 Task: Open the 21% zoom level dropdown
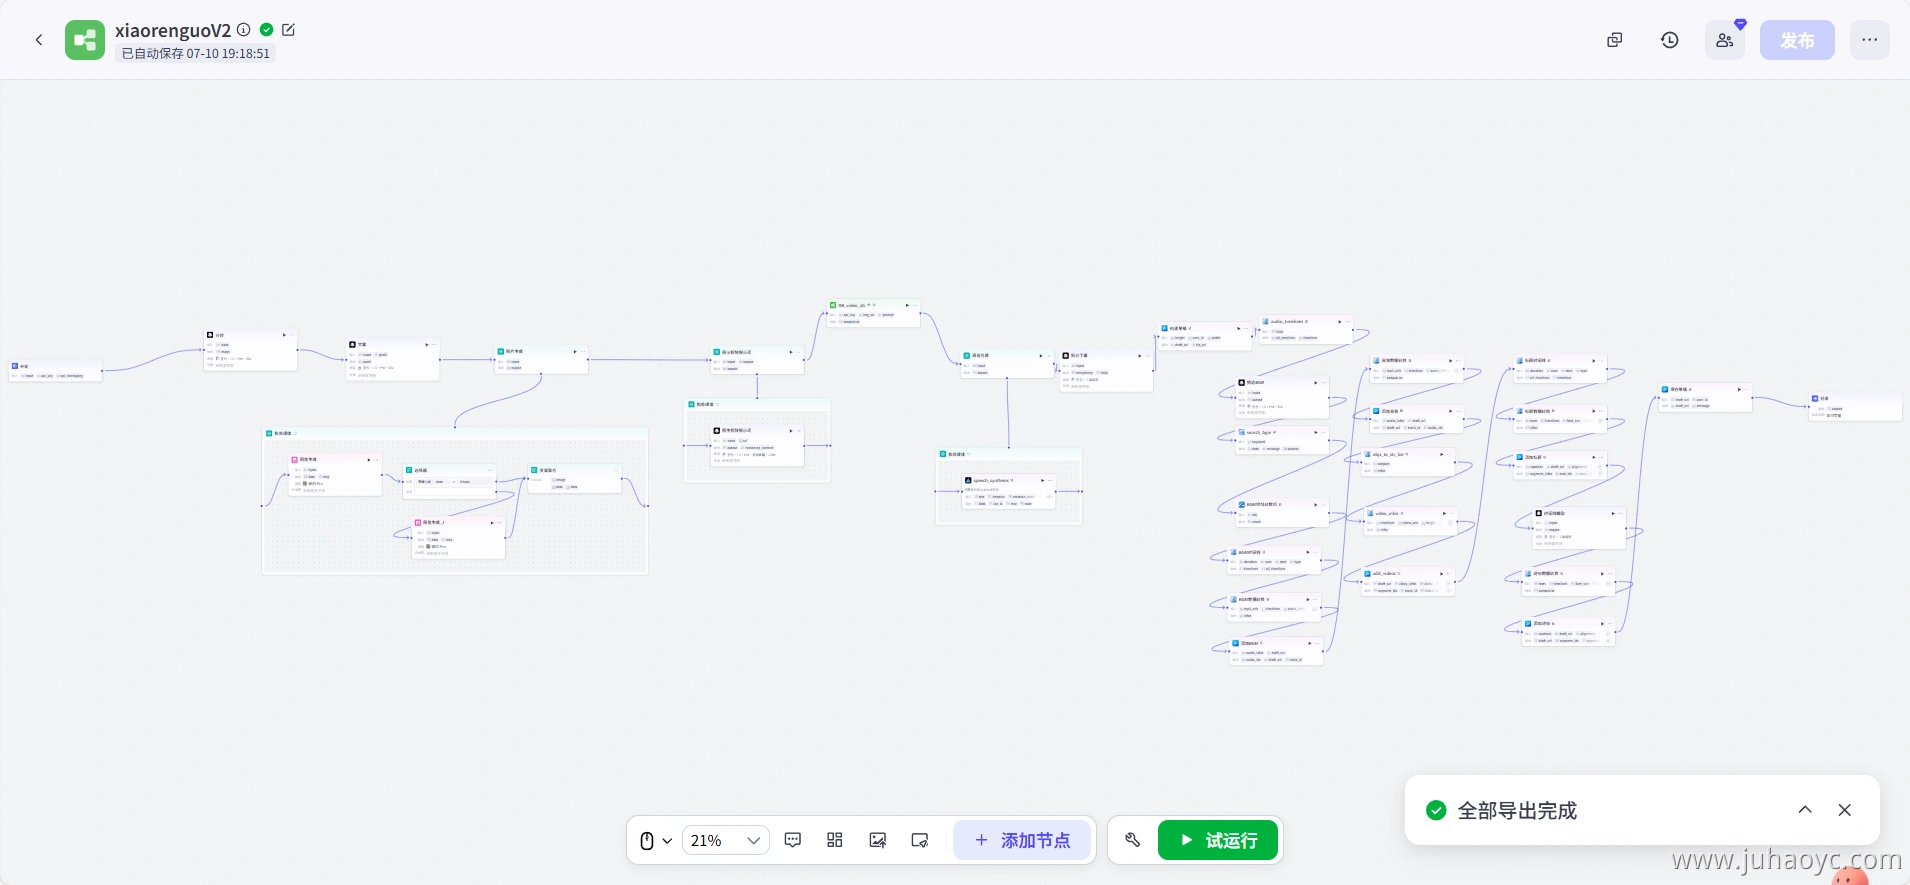[x=725, y=840]
